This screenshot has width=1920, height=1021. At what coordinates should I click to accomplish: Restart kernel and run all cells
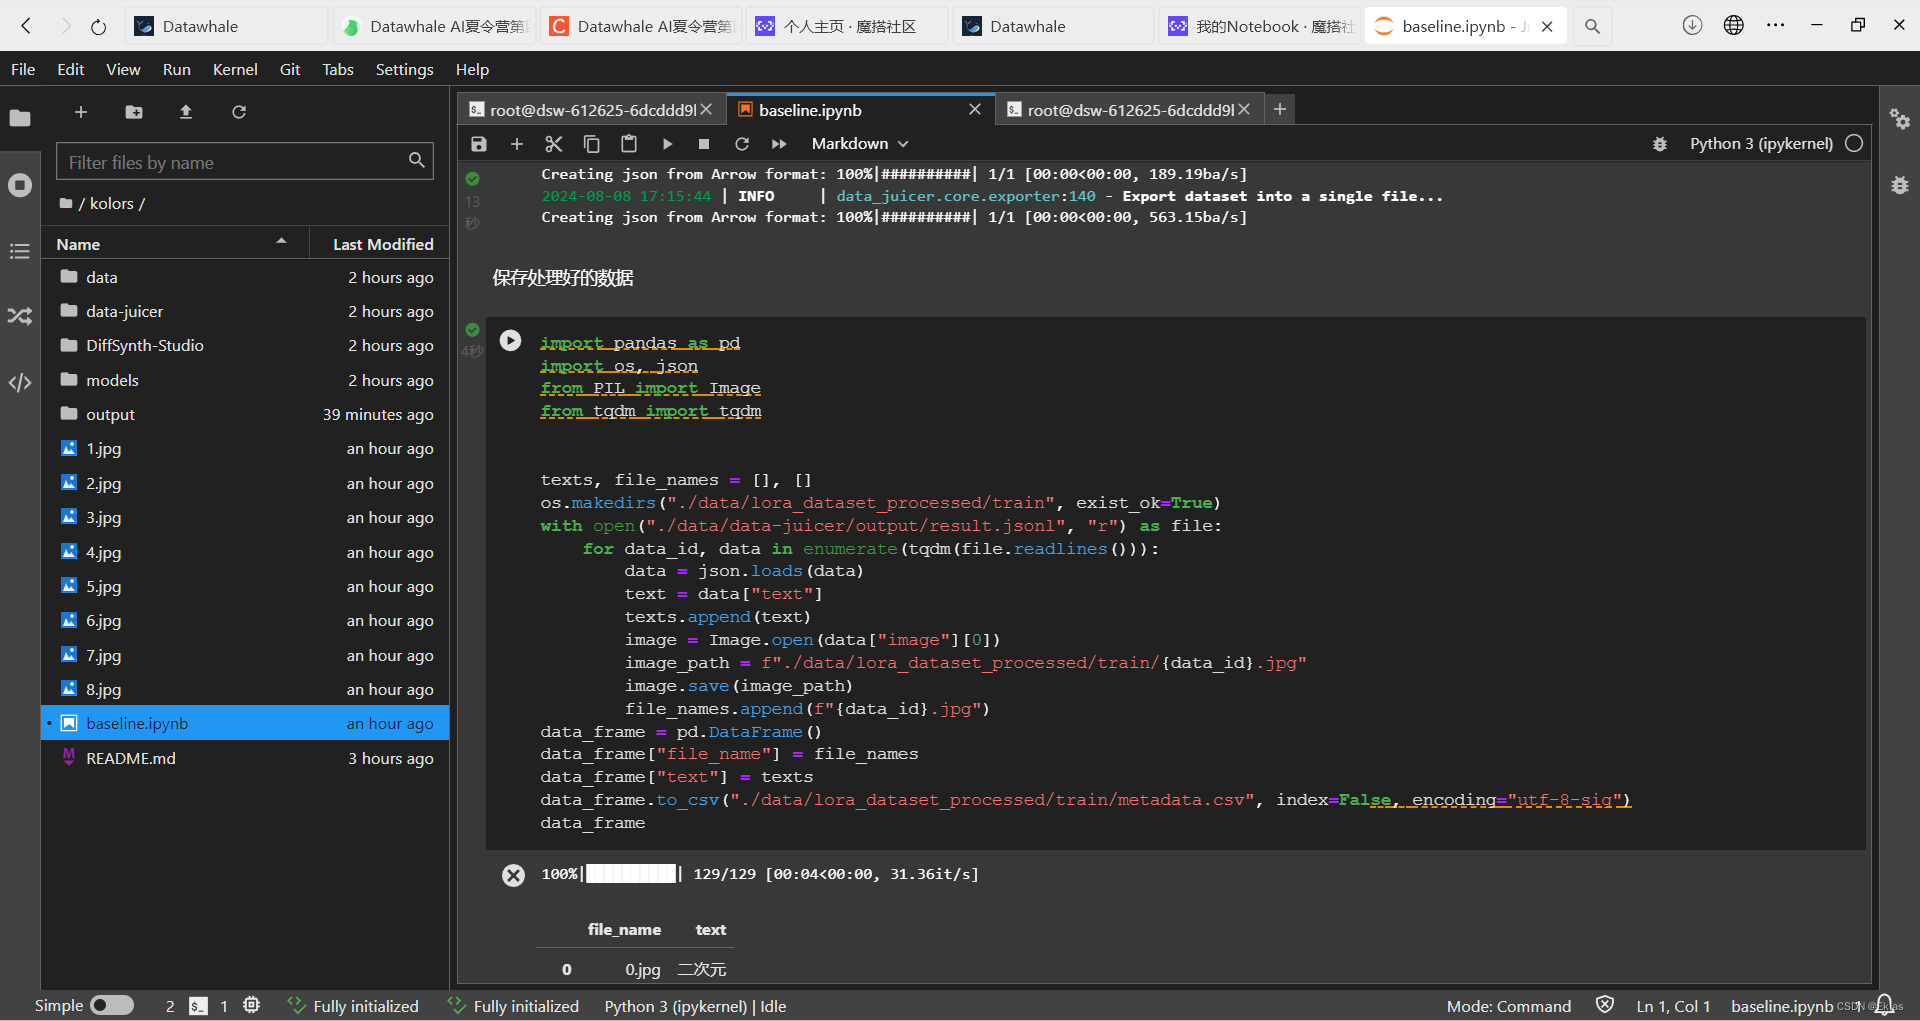[x=779, y=144]
